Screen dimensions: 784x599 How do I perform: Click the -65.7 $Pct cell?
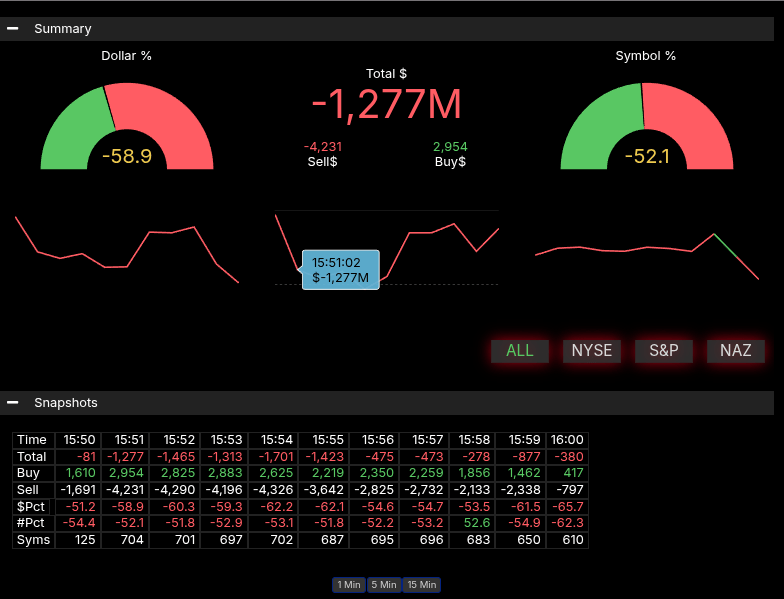point(567,506)
